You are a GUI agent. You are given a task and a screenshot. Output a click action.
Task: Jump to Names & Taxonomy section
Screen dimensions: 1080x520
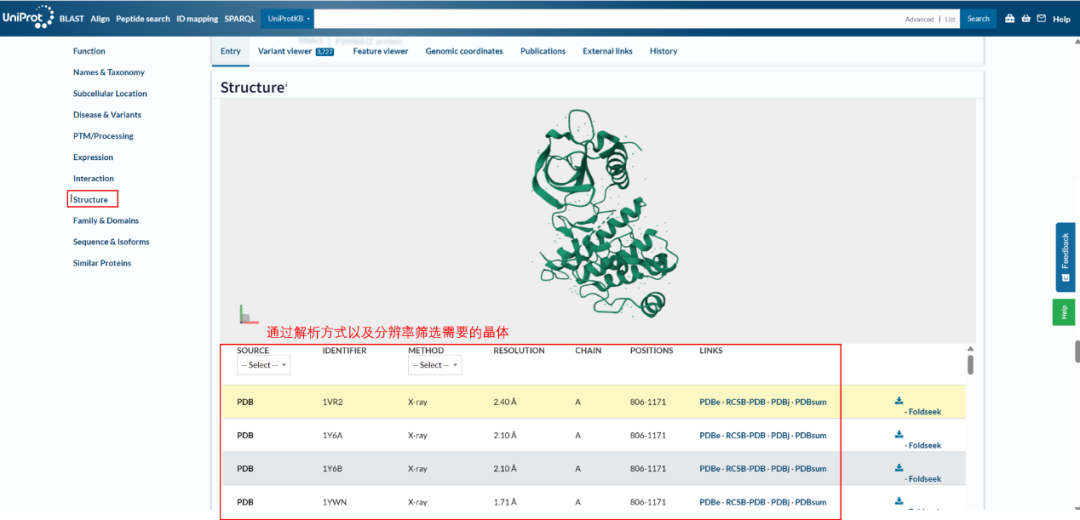click(x=109, y=72)
